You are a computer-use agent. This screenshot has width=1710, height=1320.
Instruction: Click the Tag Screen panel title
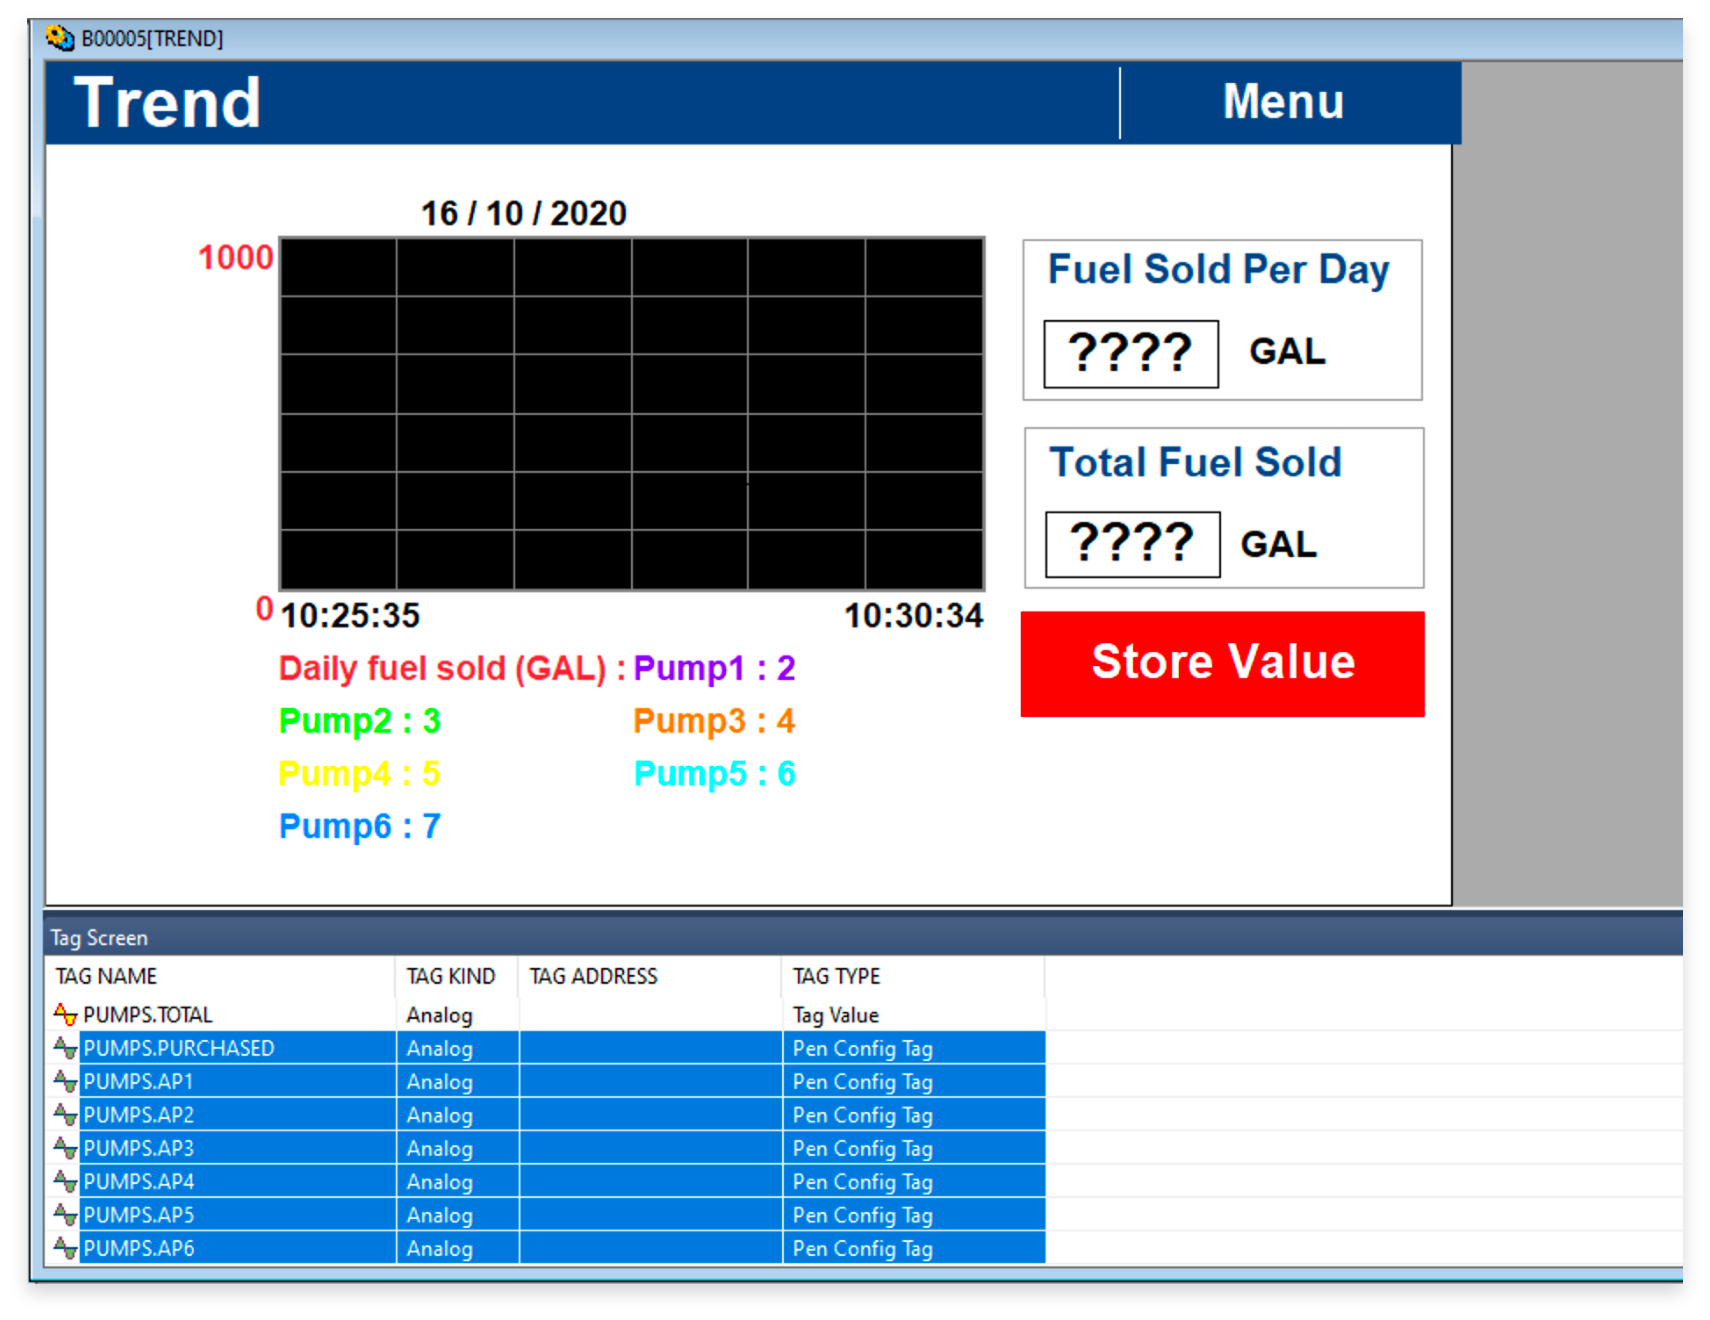(x=99, y=938)
